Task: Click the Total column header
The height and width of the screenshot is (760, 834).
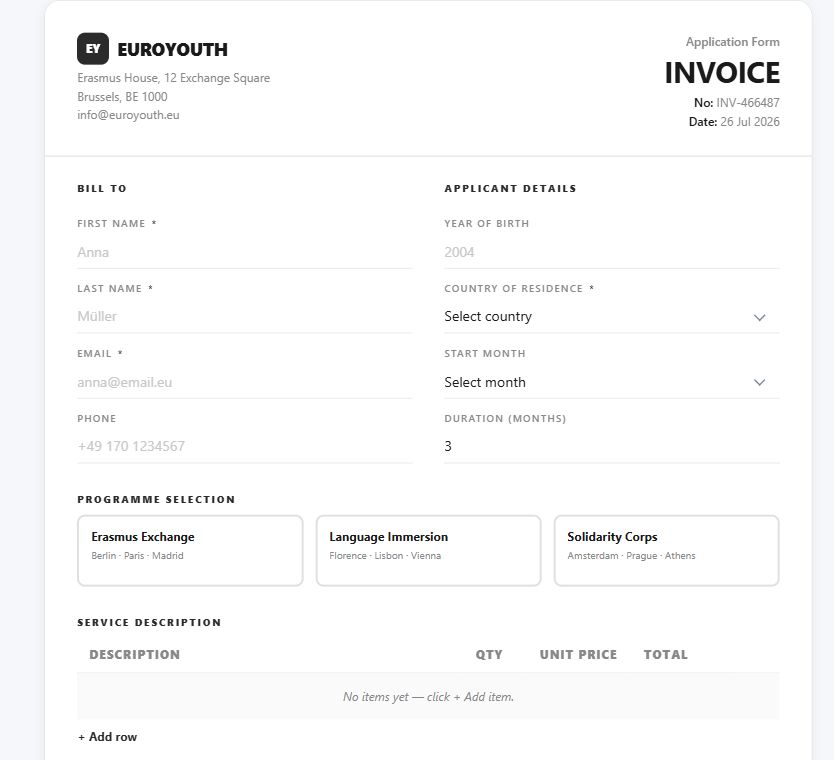Action: pos(665,655)
